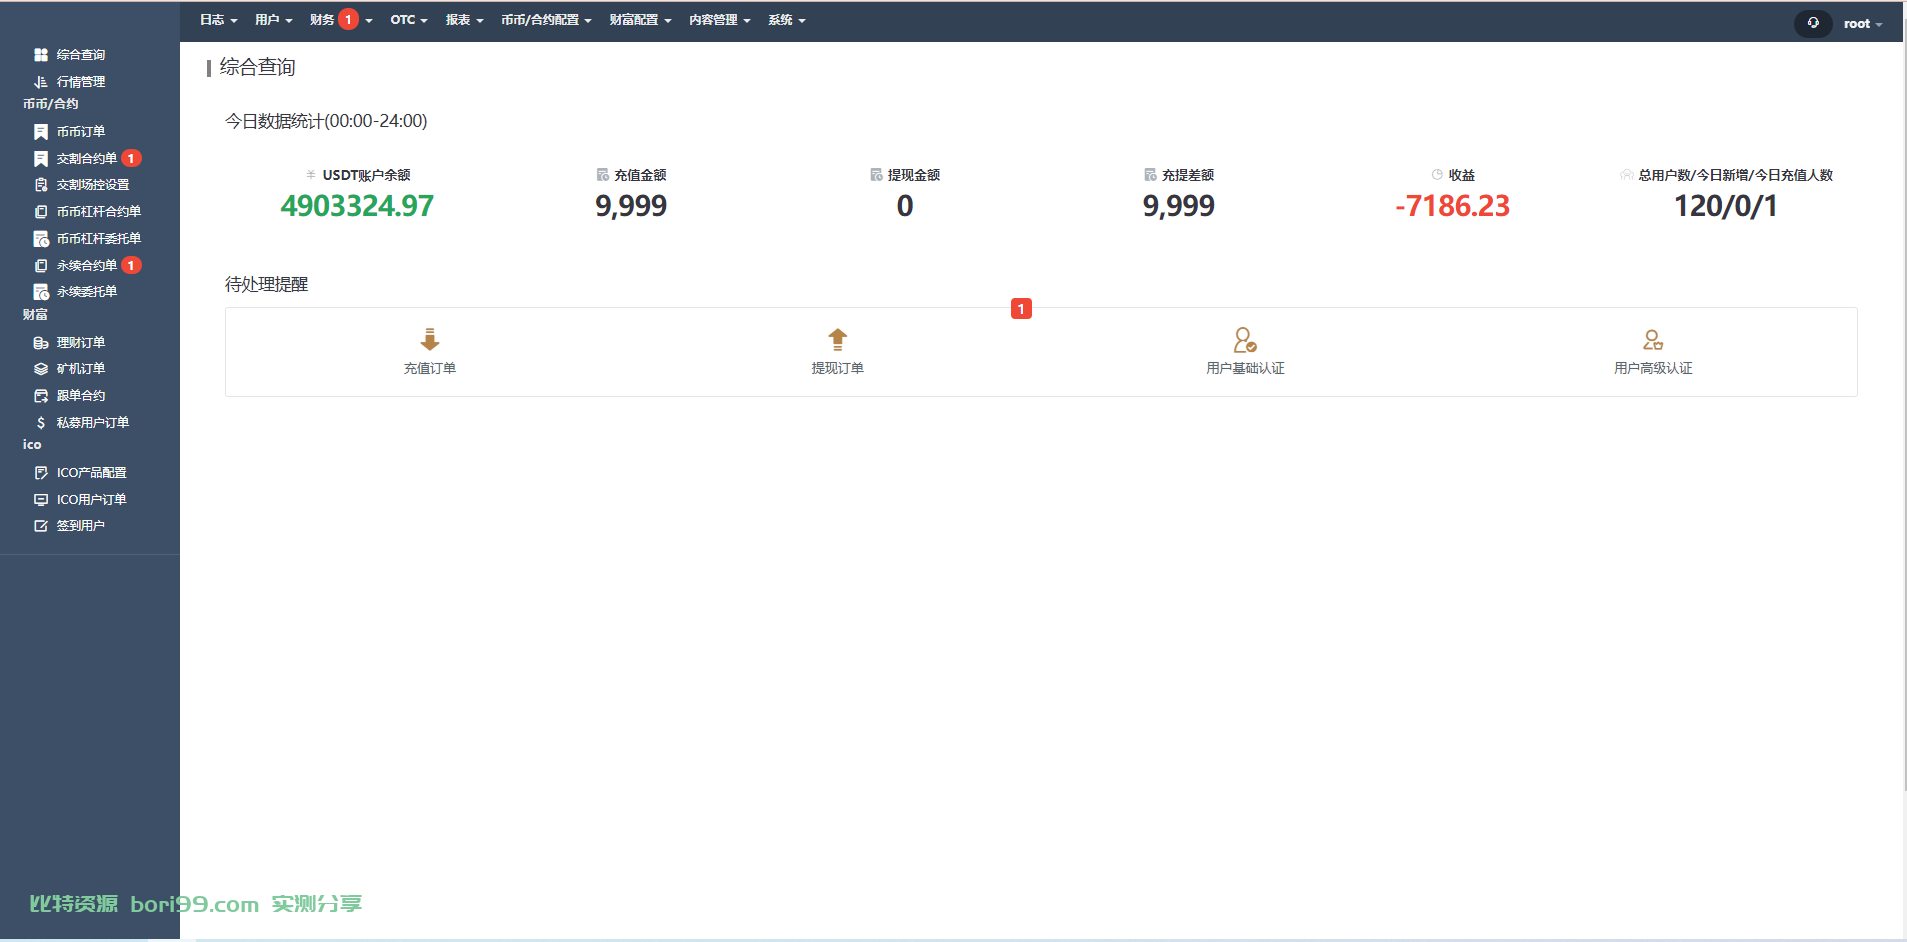Viewport: 1907px width, 942px height.
Task: Open 理财订单 sidebar entry
Action: (x=81, y=343)
